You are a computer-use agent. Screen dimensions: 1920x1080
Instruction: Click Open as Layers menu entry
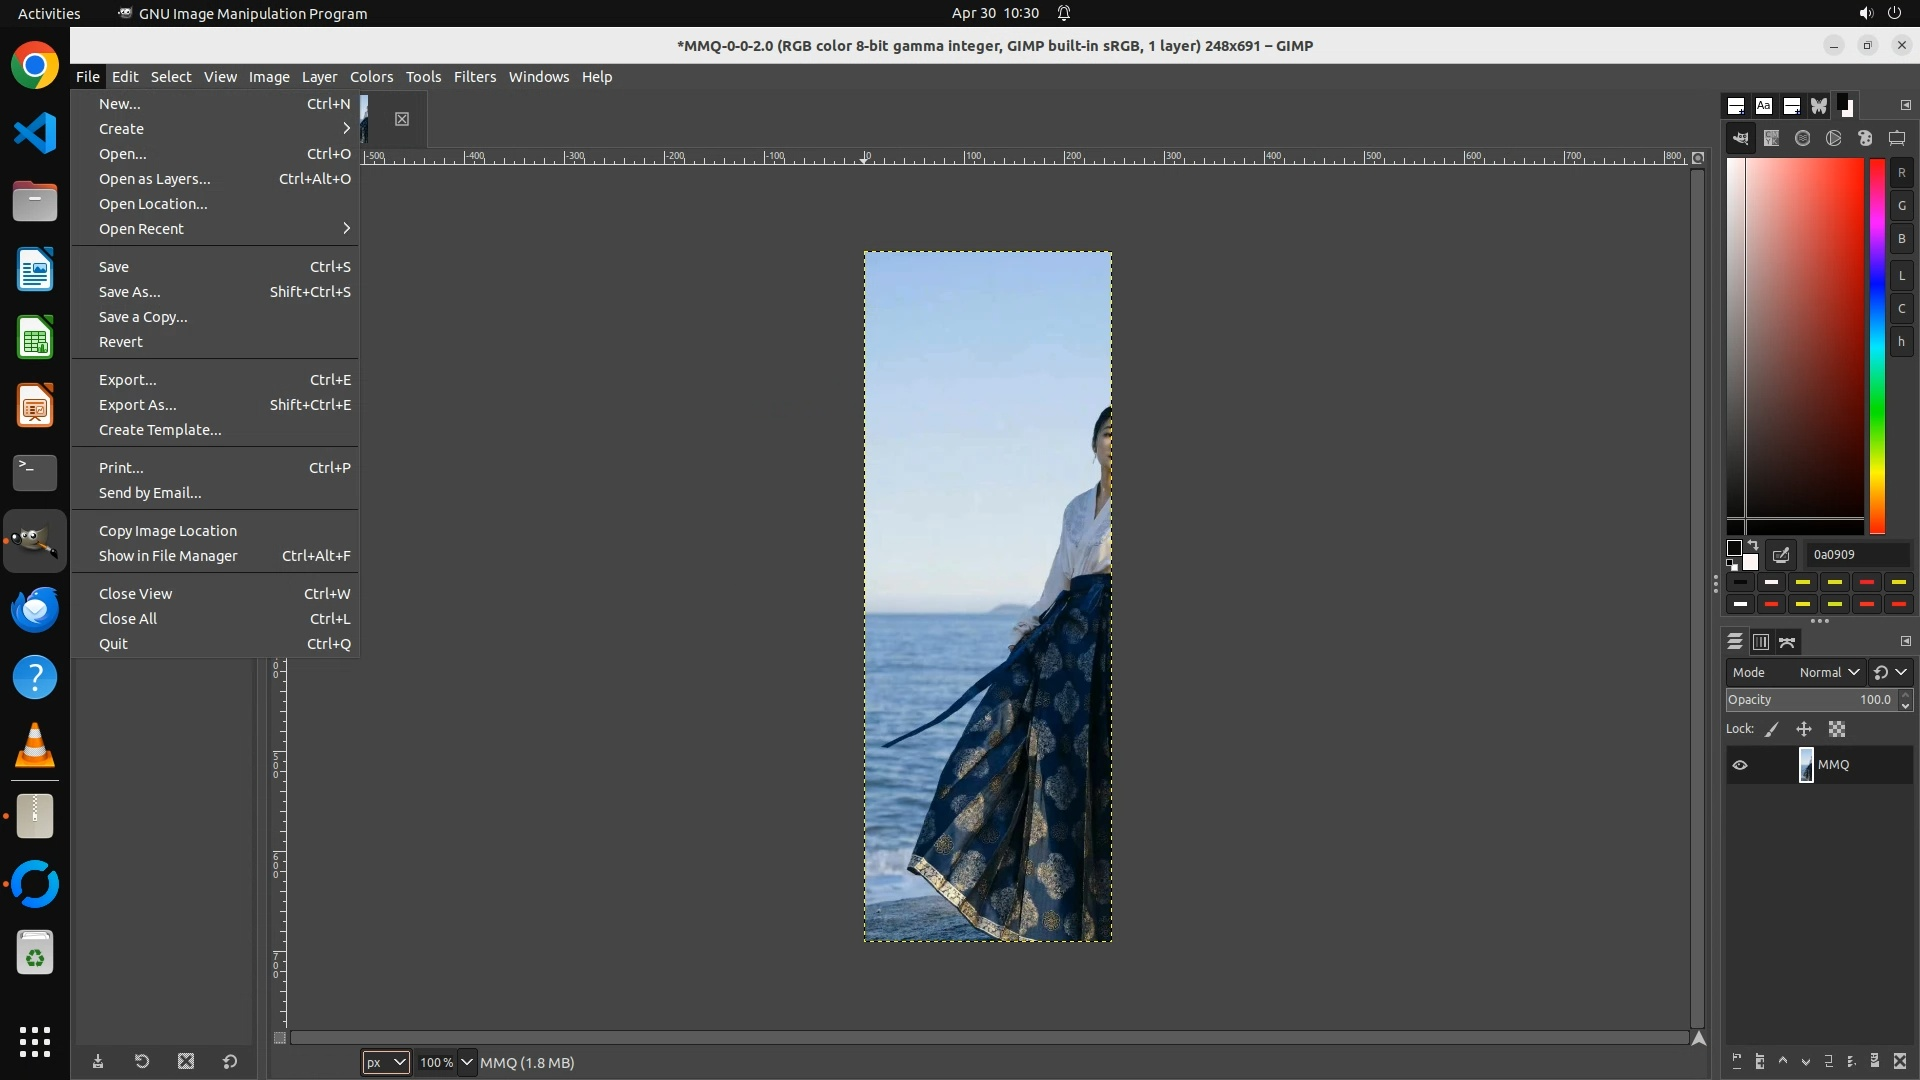point(154,179)
